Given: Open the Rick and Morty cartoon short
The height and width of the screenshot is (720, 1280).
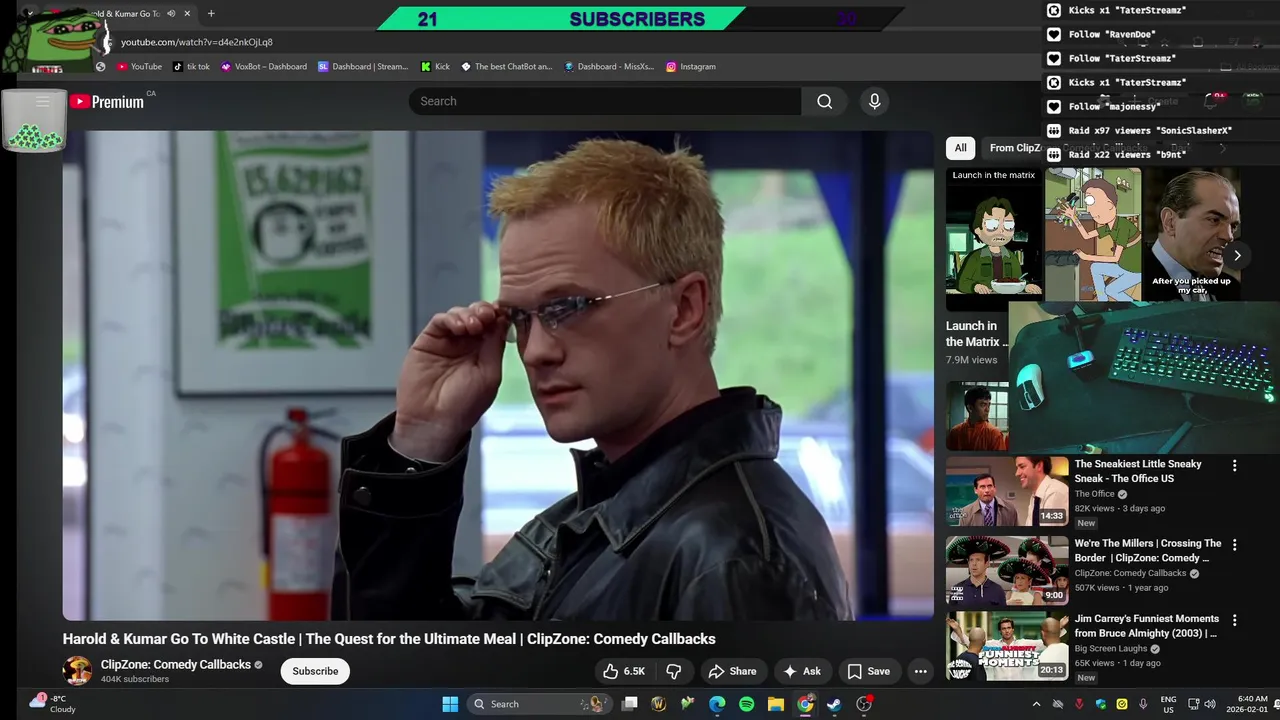Looking at the screenshot, I should pyautogui.click(x=1093, y=234).
